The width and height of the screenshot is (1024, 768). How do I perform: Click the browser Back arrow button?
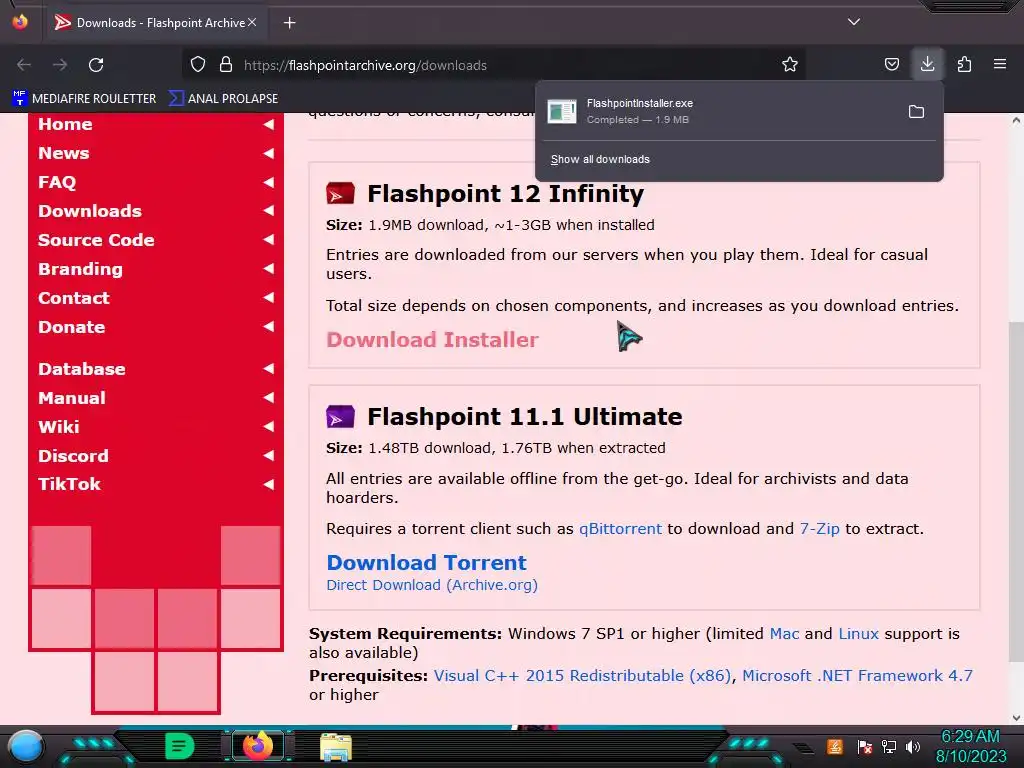click(x=24, y=65)
